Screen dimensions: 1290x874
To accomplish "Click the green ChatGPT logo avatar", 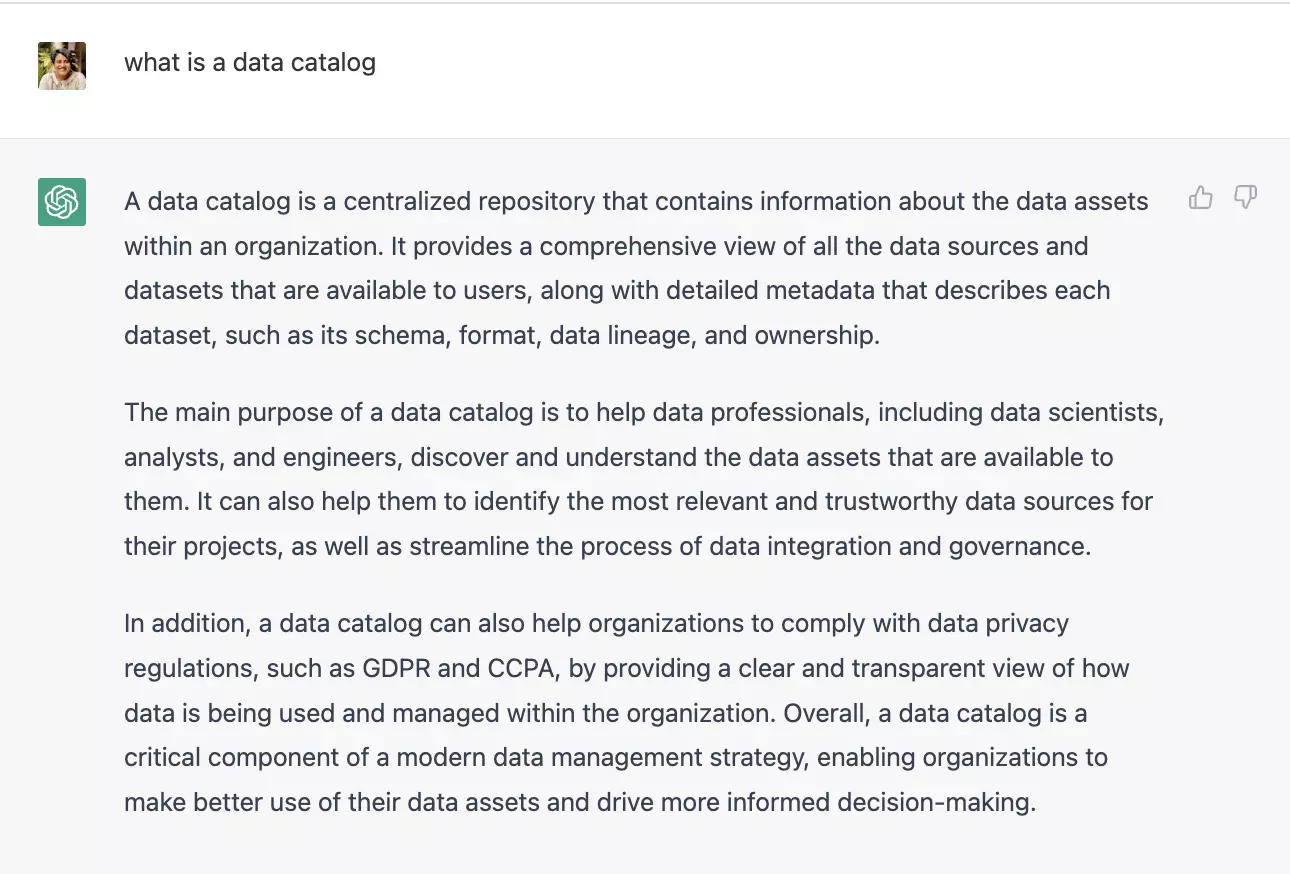I will click(62, 202).
